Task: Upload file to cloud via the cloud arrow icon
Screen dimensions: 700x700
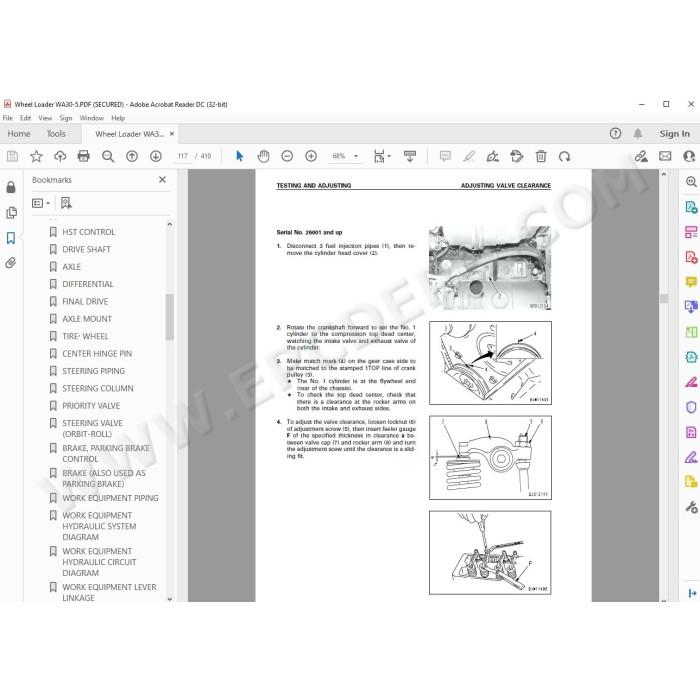Action: click(x=60, y=156)
